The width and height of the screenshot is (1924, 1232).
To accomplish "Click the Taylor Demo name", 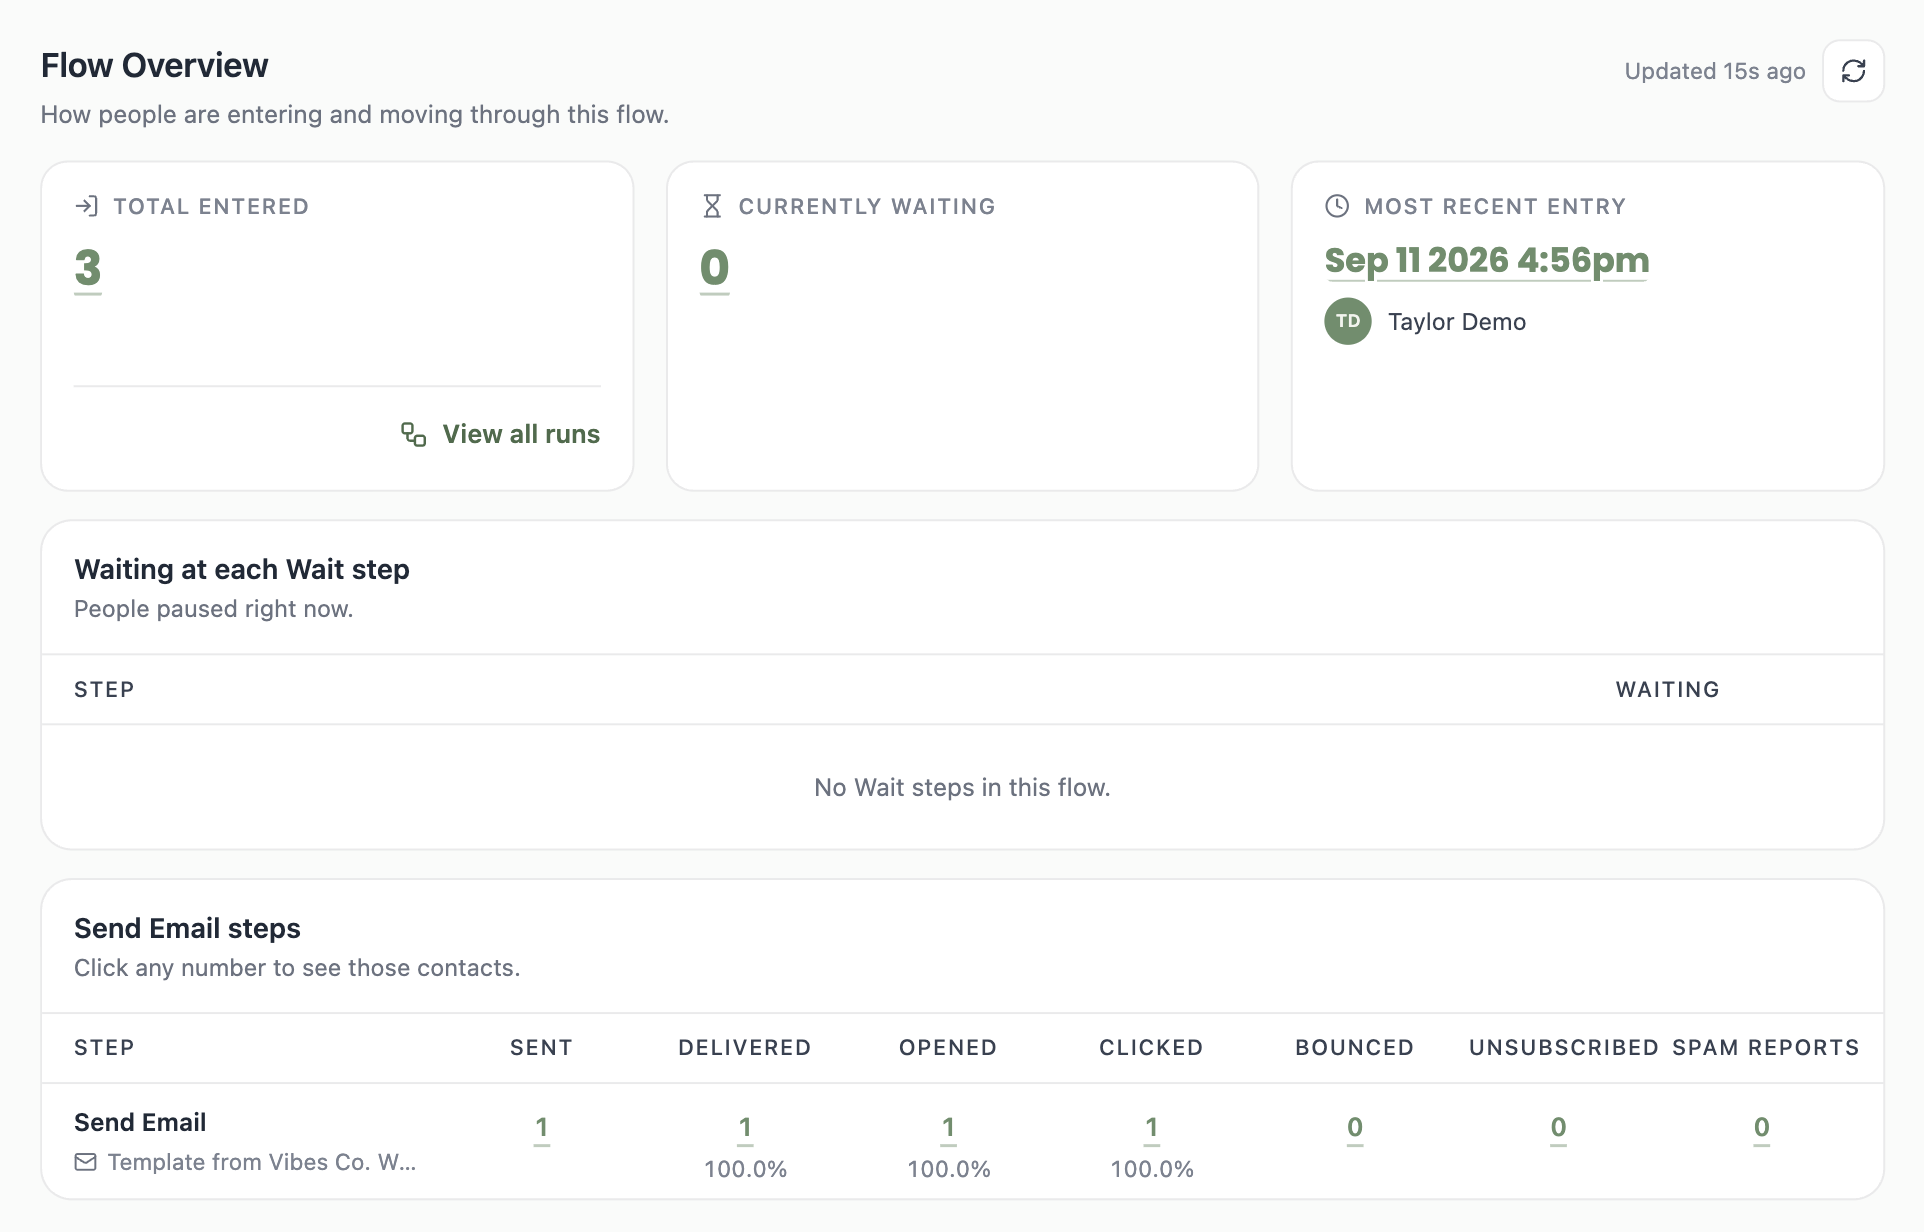I will point(1457,322).
